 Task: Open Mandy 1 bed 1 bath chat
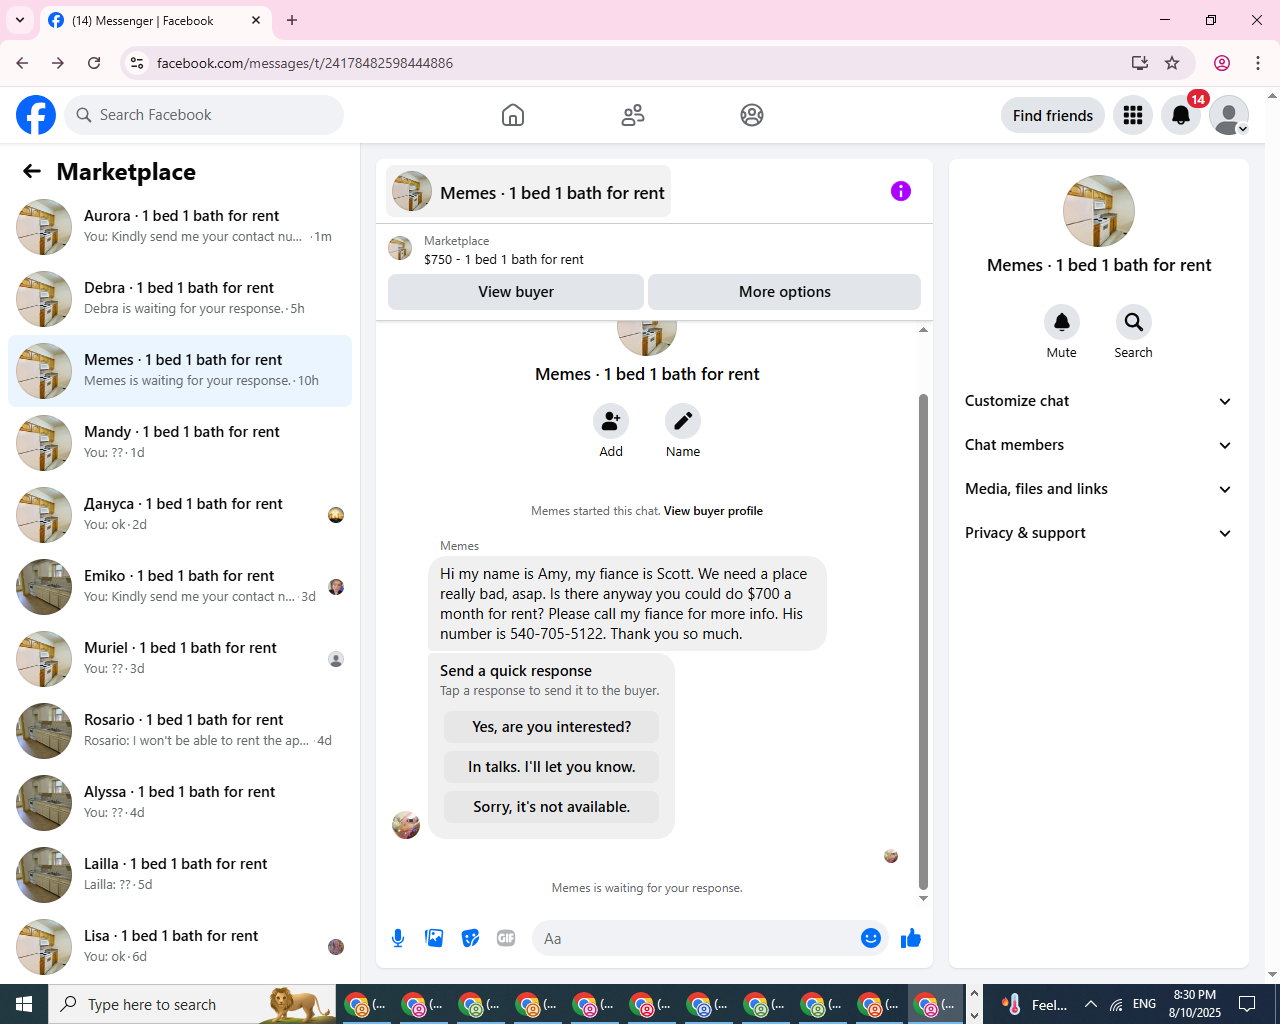pyautogui.click(x=180, y=443)
